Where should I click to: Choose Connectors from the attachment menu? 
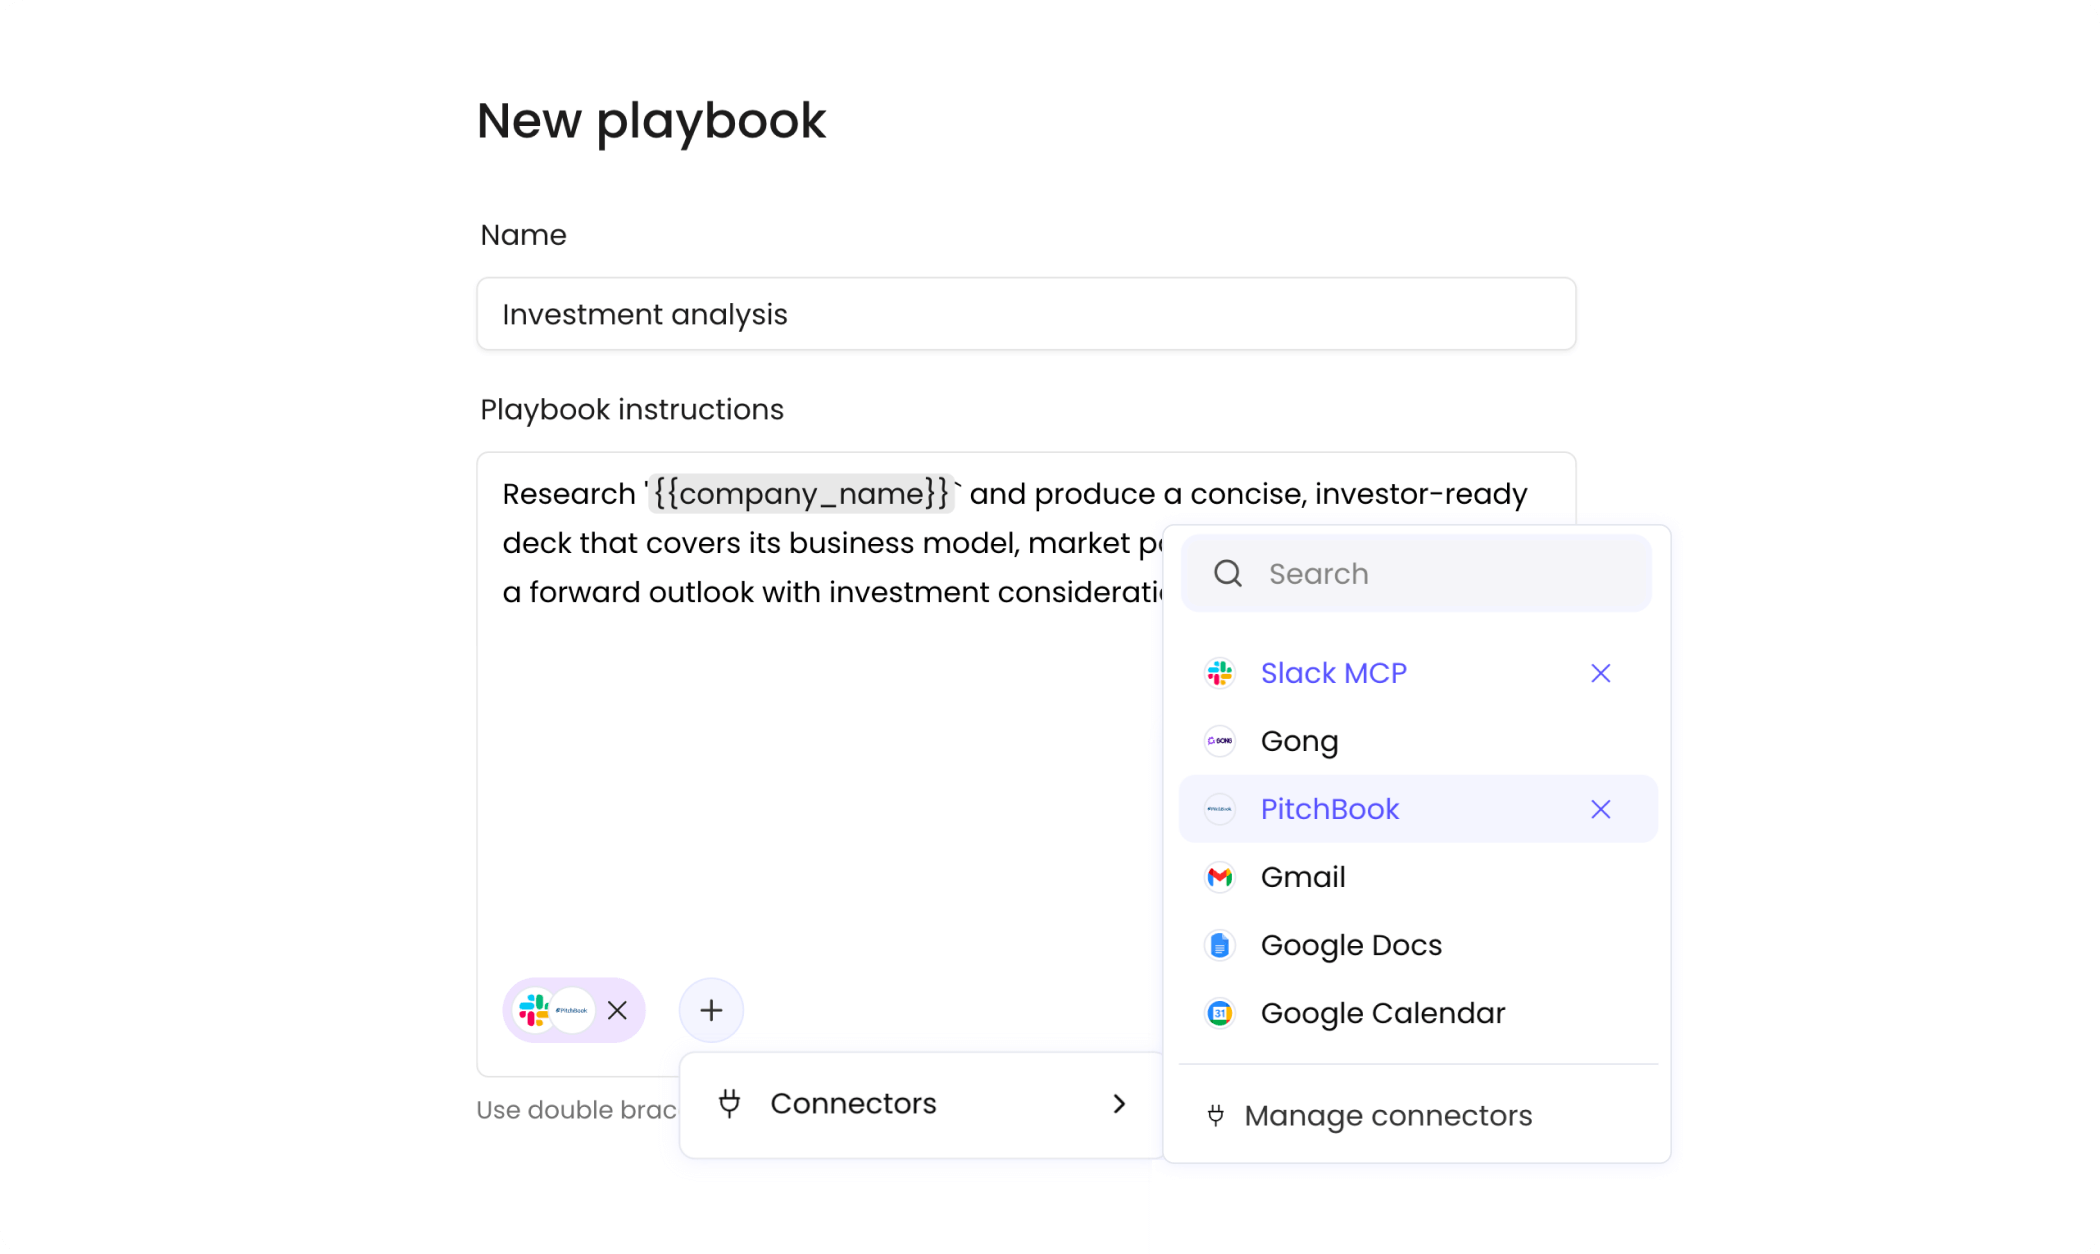[852, 1103]
